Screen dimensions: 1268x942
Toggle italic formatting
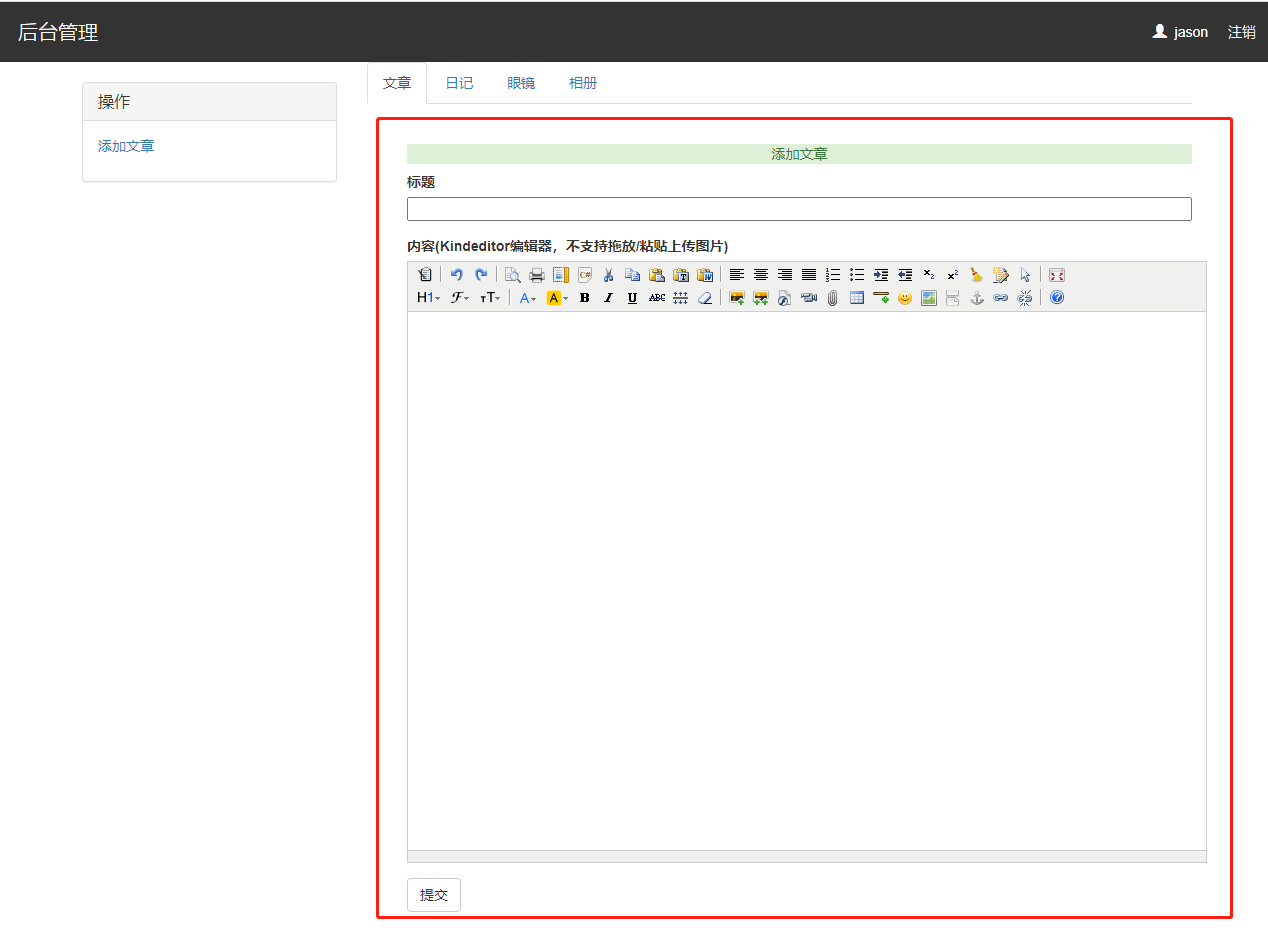(609, 298)
